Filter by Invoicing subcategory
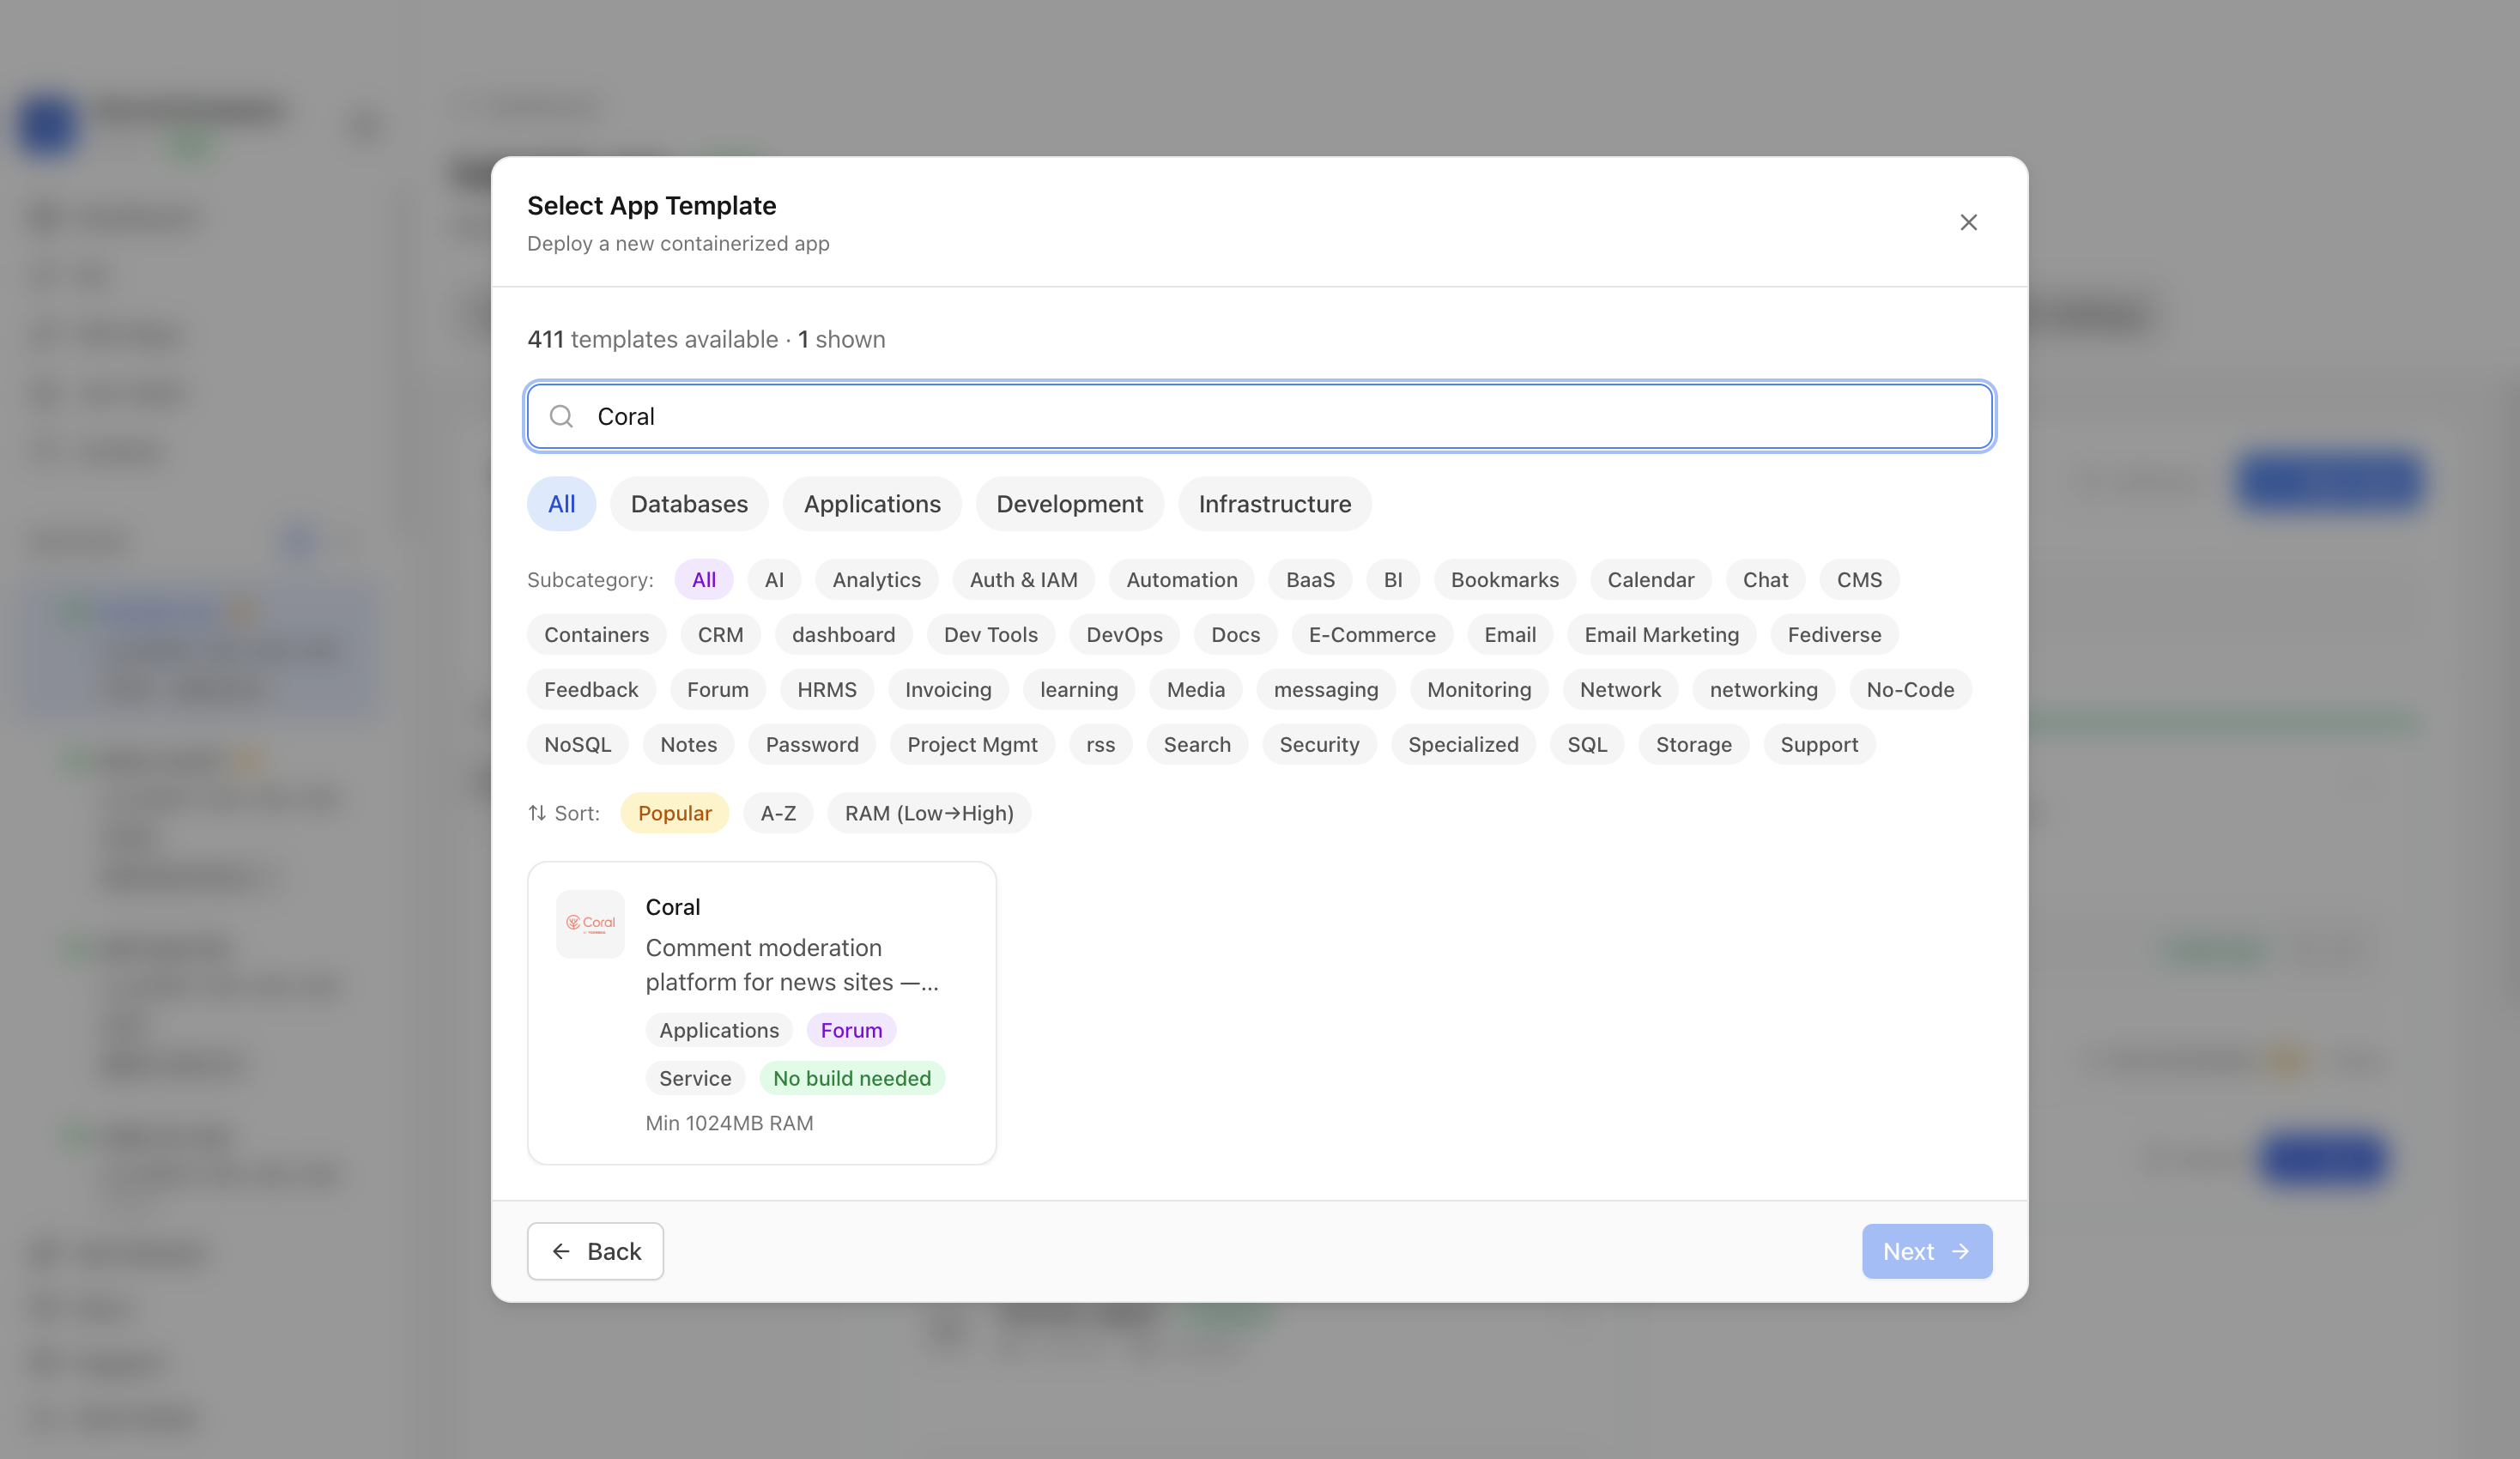Screen dimensions: 2520x1459 (948, 690)
